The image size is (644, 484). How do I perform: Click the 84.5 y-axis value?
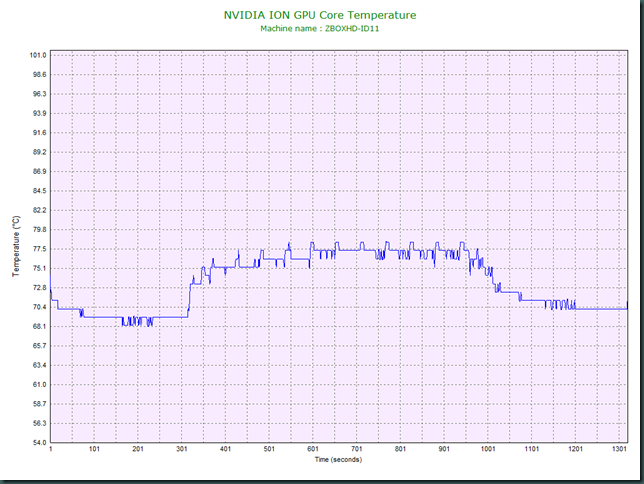[x=39, y=191]
